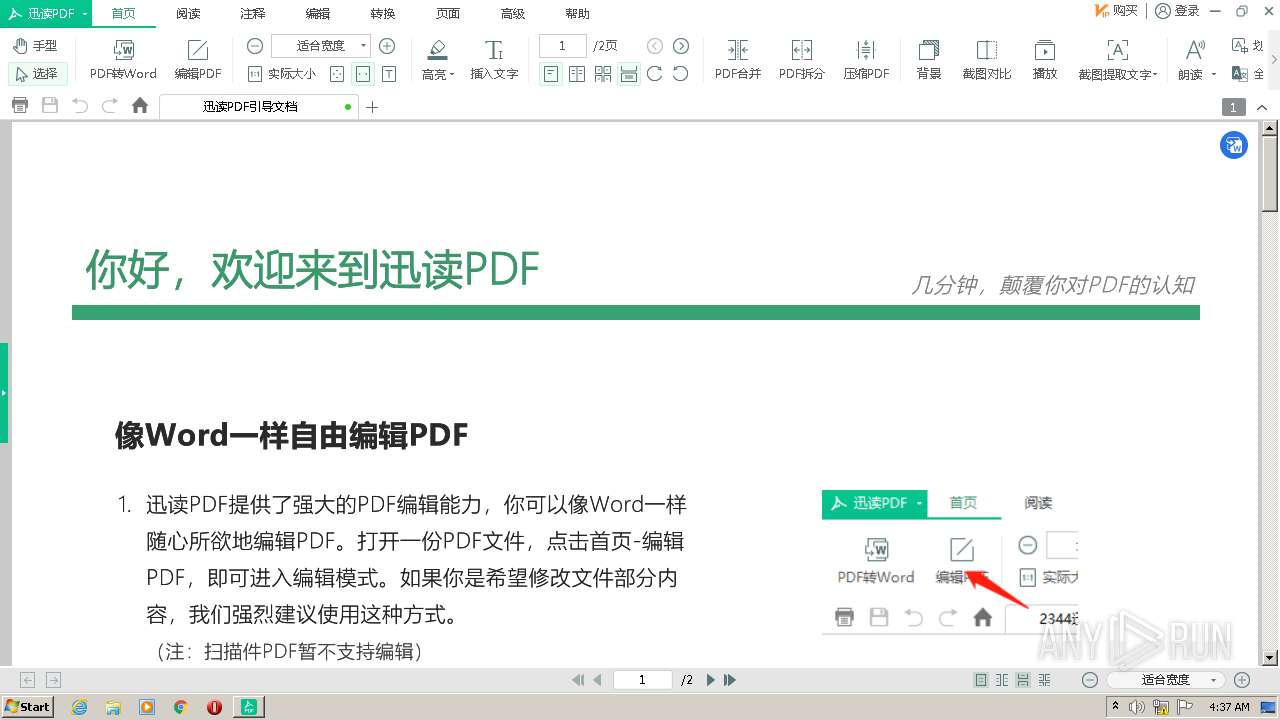The image size is (1280, 720).
Task: Switch to the 首页 ribbon tab
Action: pos(124,13)
